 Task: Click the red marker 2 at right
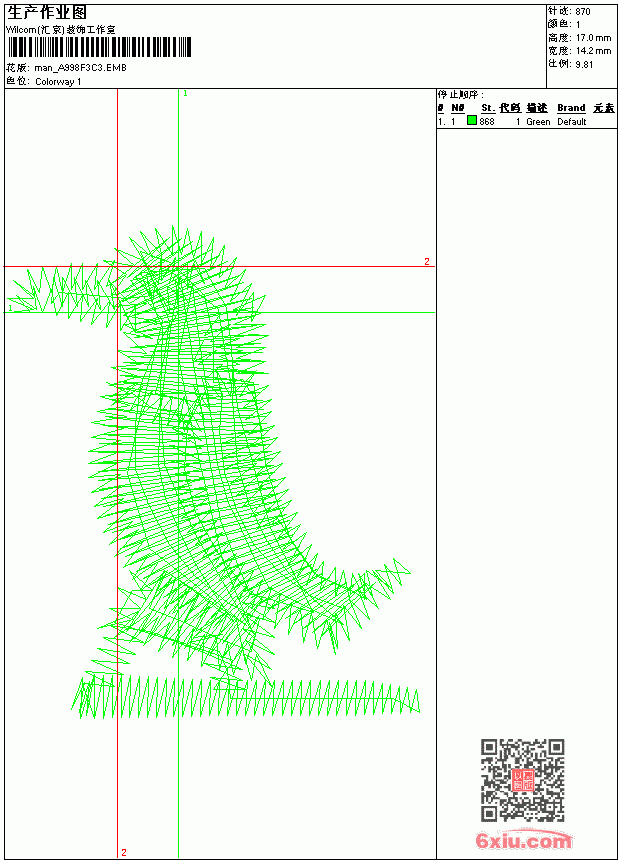coord(427,262)
